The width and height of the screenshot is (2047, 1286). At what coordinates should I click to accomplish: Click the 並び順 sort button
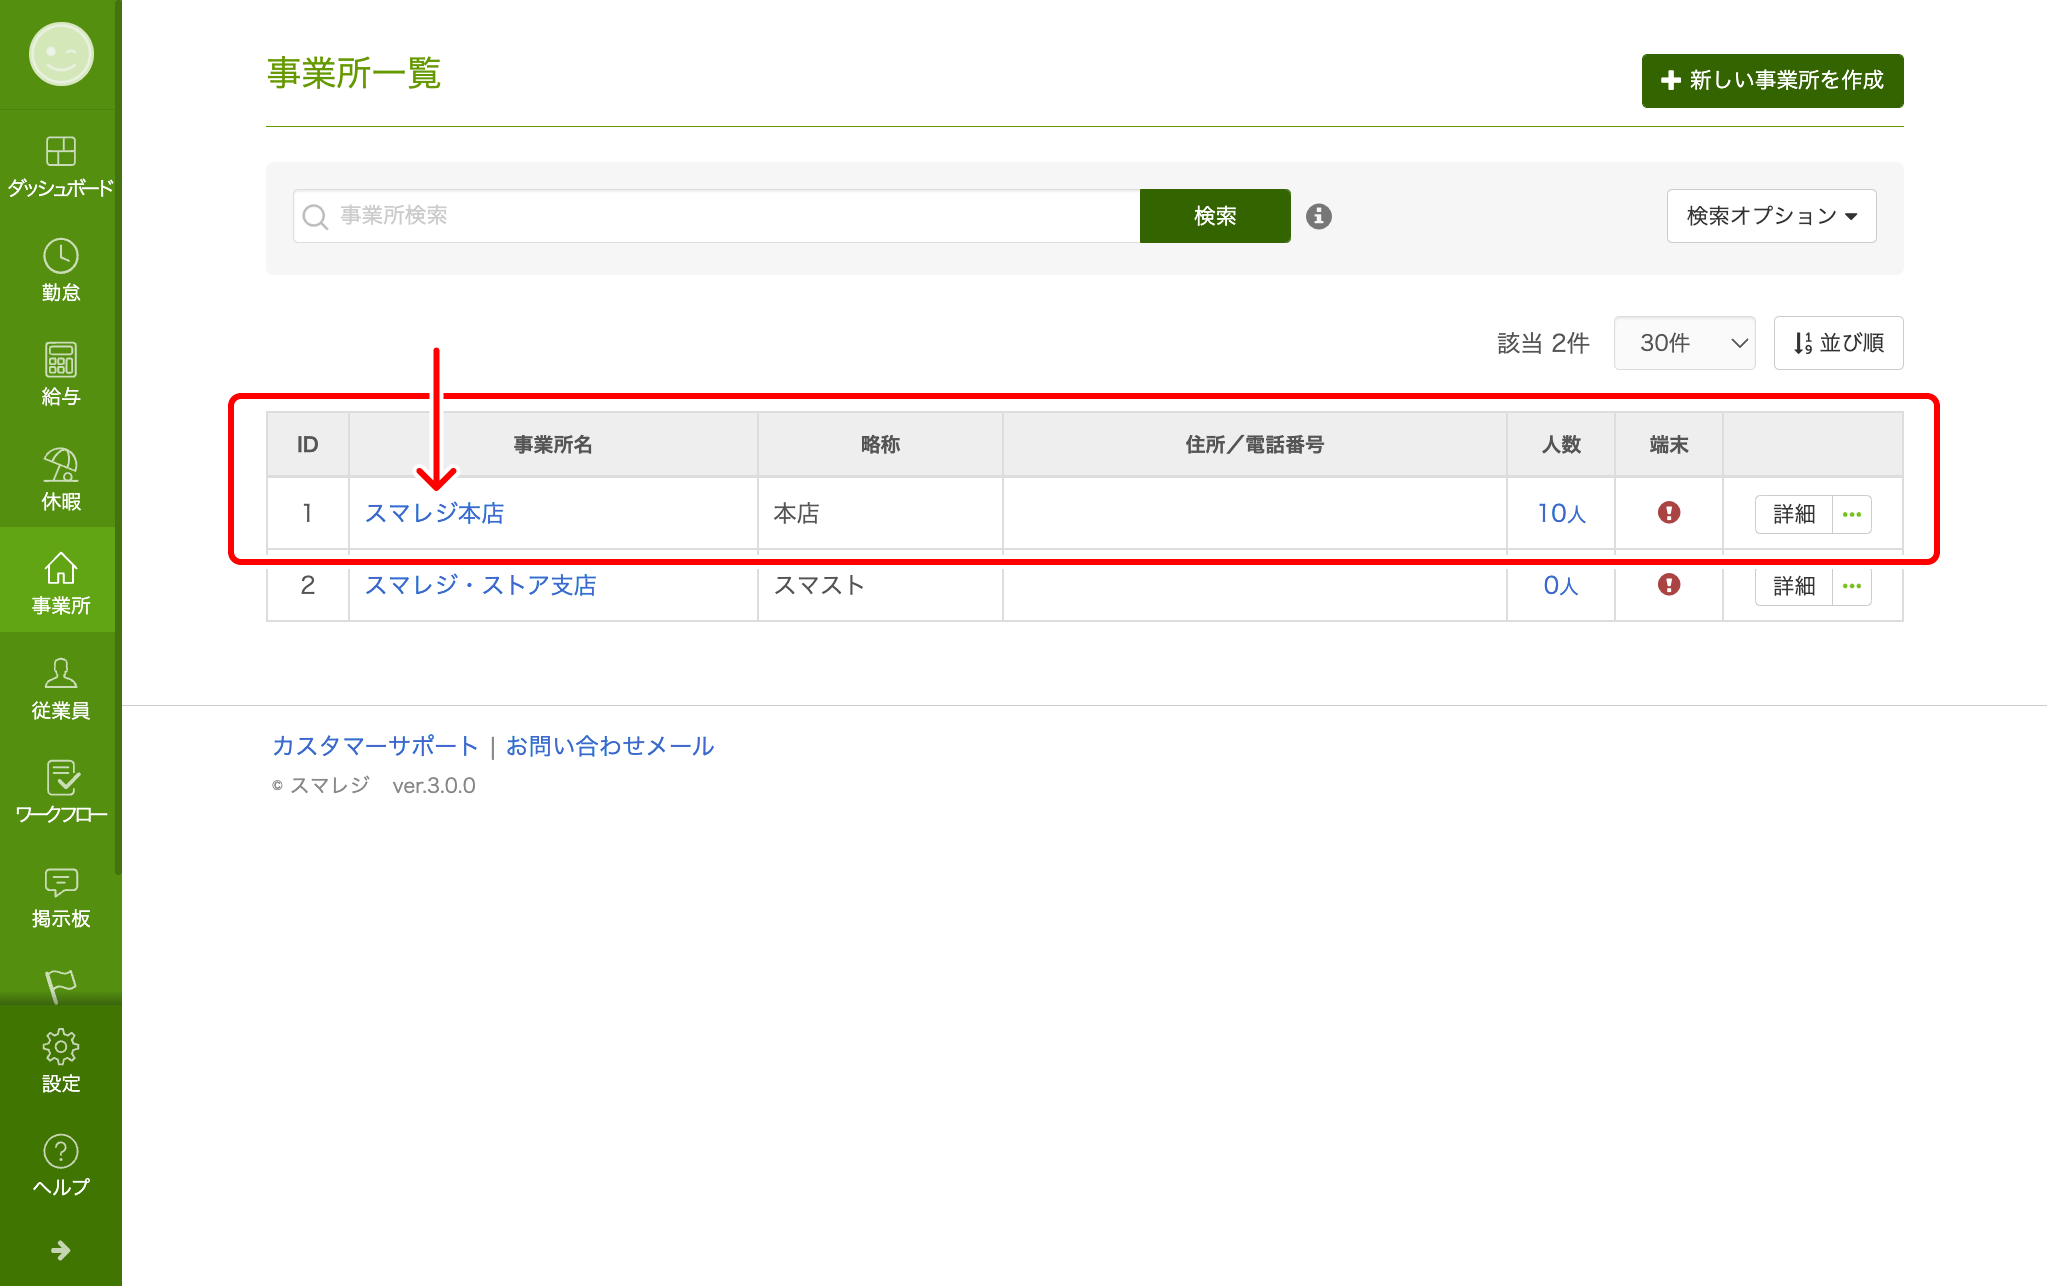coord(1838,343)
